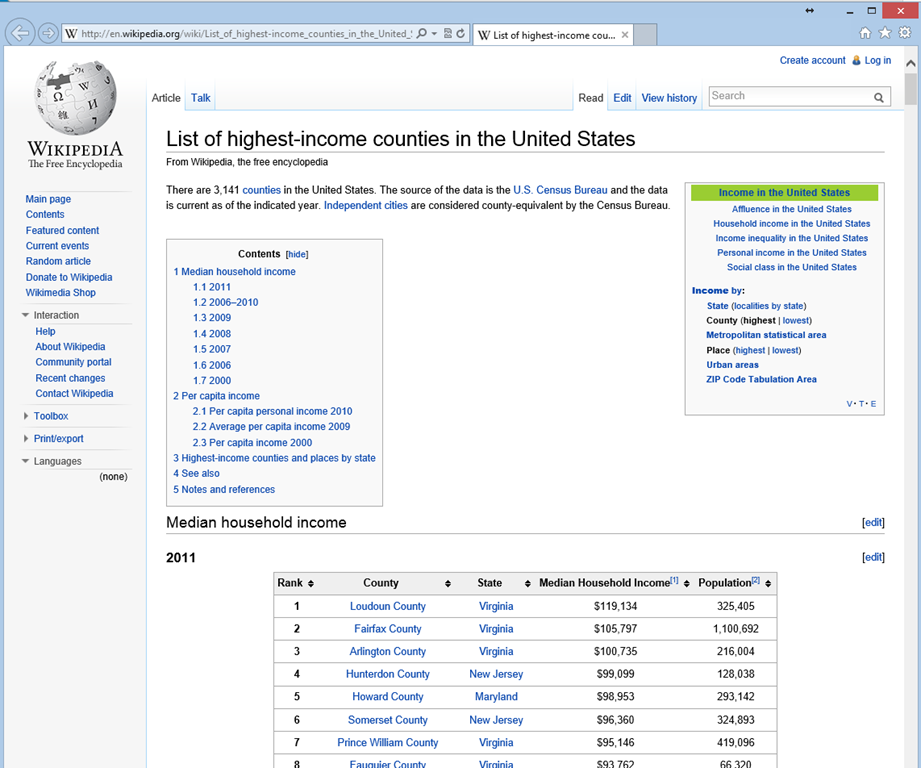The image size is (921, 768).
Task: Select the $119,134 income cell
Action: pos(615,607)
